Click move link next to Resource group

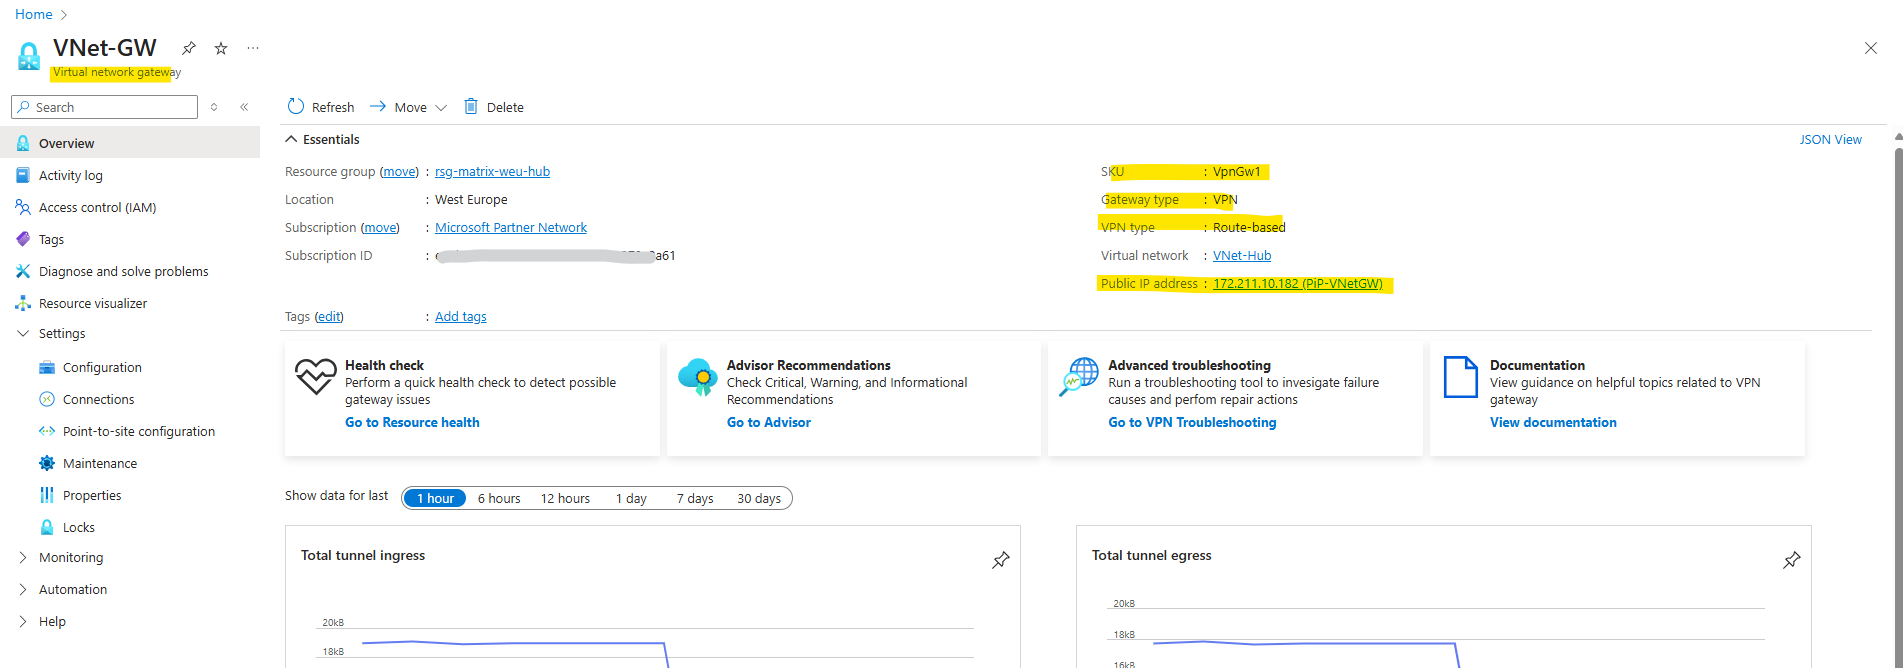pyautogui.click(x=400, y=171)
